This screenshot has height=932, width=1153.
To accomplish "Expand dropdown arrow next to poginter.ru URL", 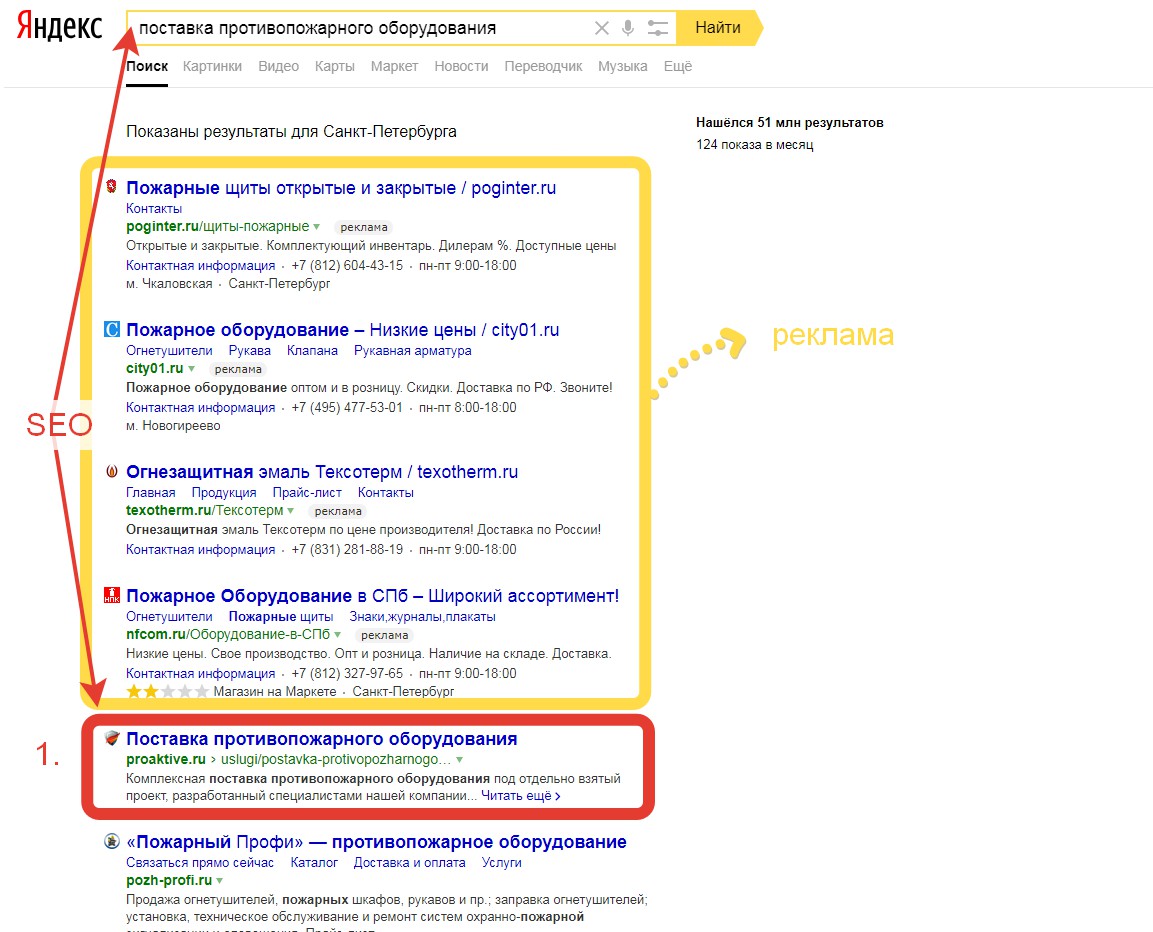I will point(317,227).
